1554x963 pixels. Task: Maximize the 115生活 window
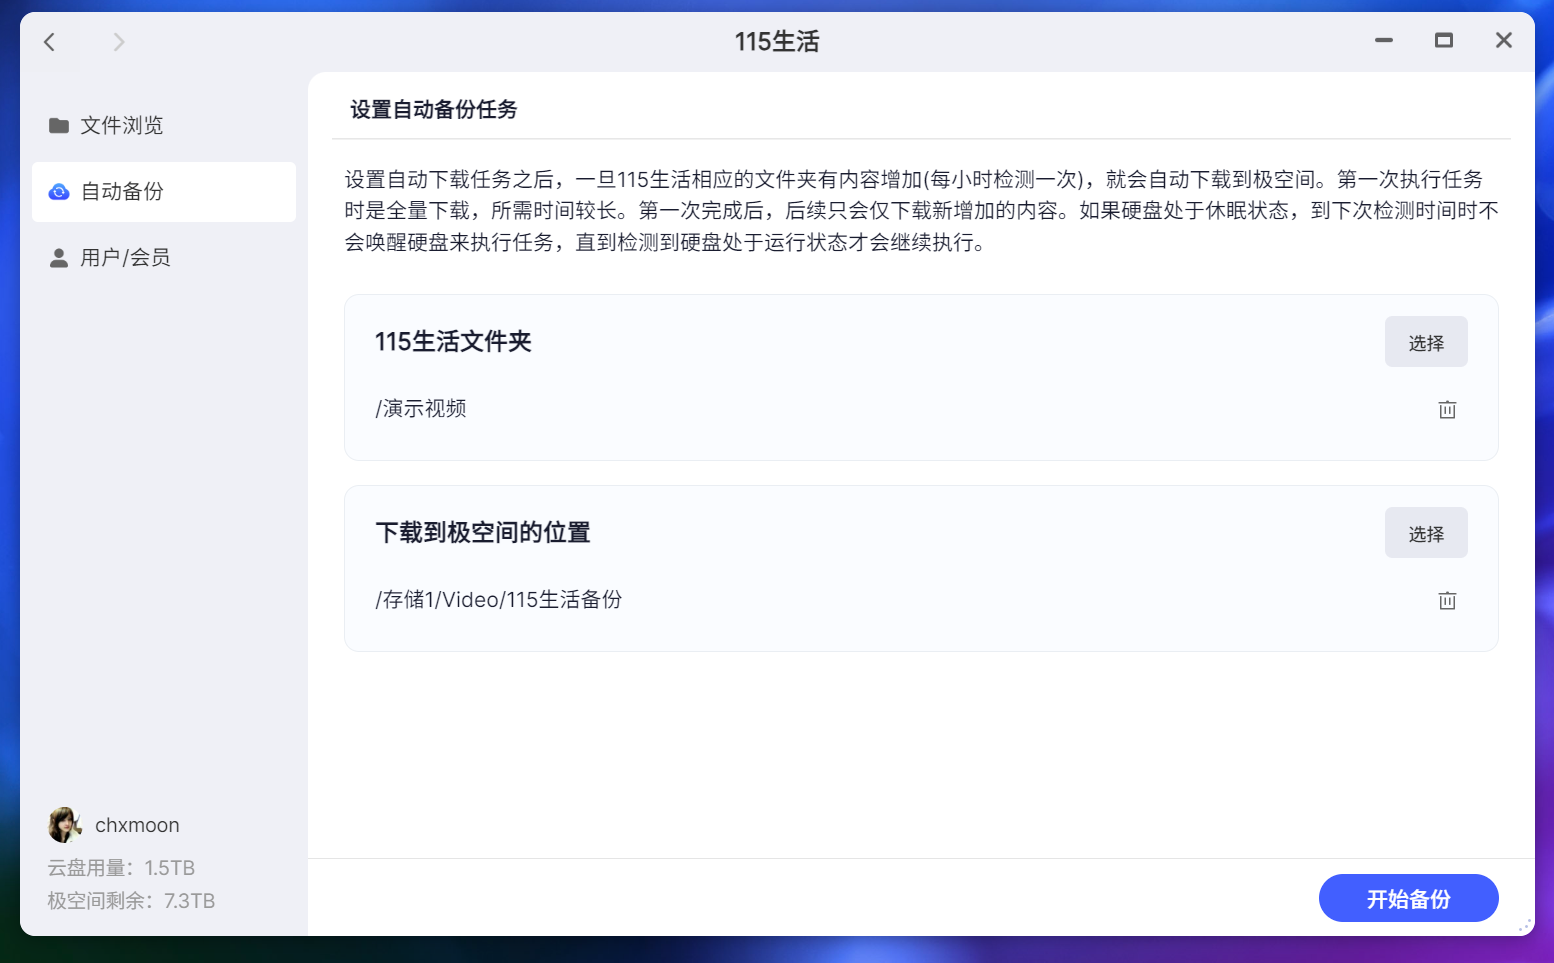point(1444,40)
